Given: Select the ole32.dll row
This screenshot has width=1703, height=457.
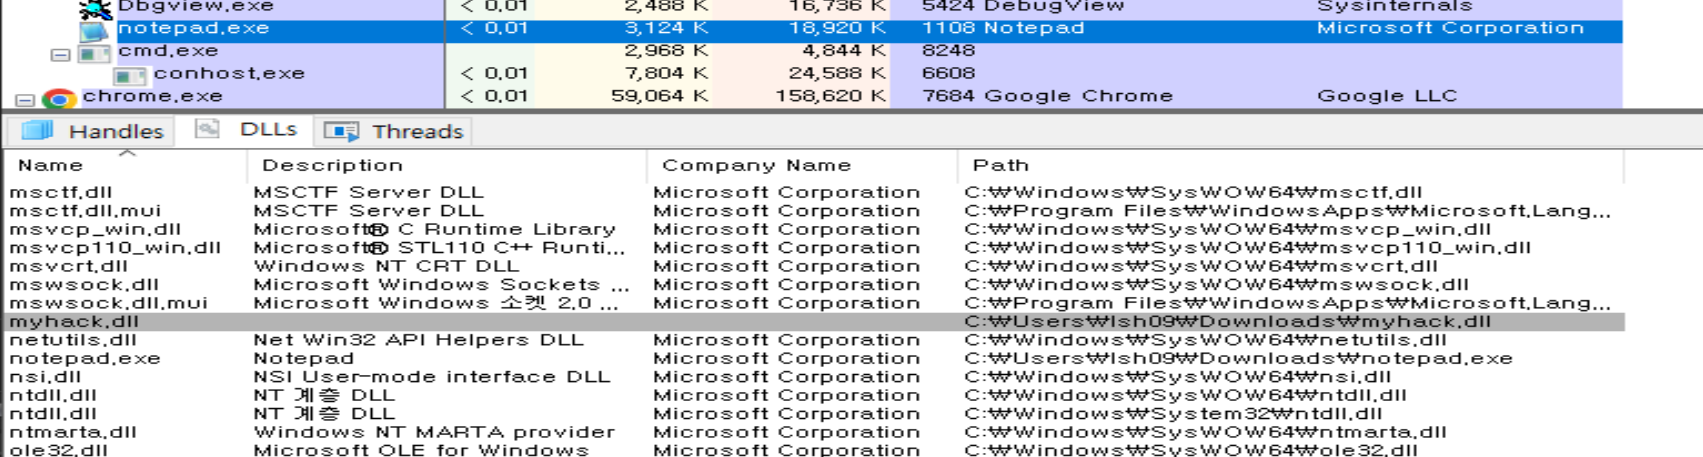Looking at the screenshot, I should 814,450.
